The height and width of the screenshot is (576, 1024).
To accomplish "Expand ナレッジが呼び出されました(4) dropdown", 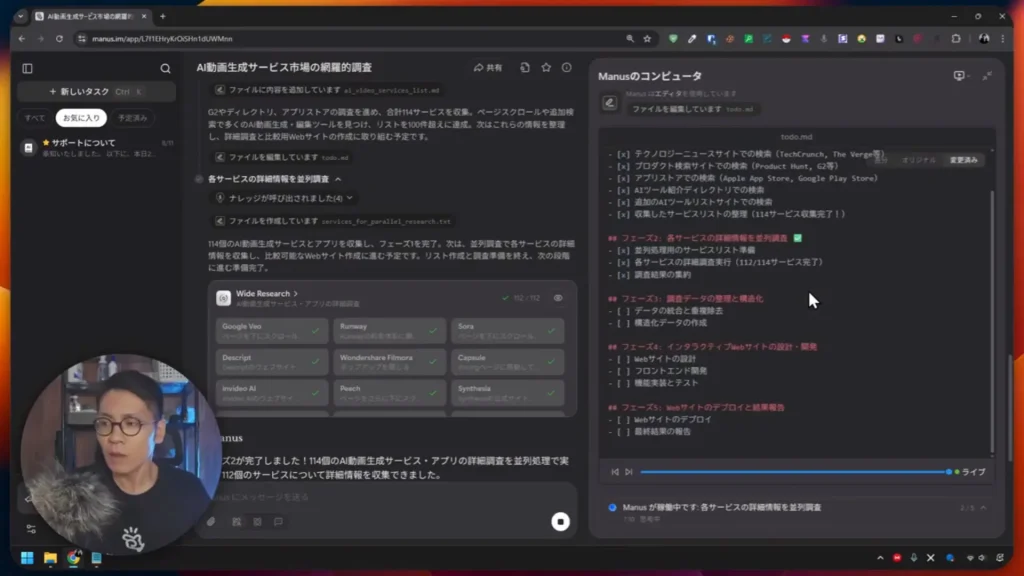I will [350, 198].
